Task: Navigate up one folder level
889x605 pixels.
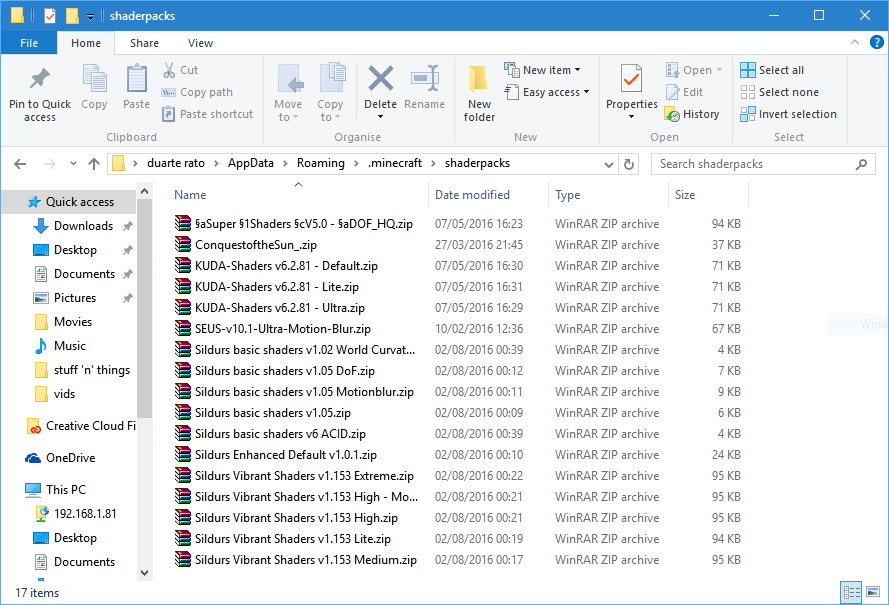Action: [x=94, y=164]
